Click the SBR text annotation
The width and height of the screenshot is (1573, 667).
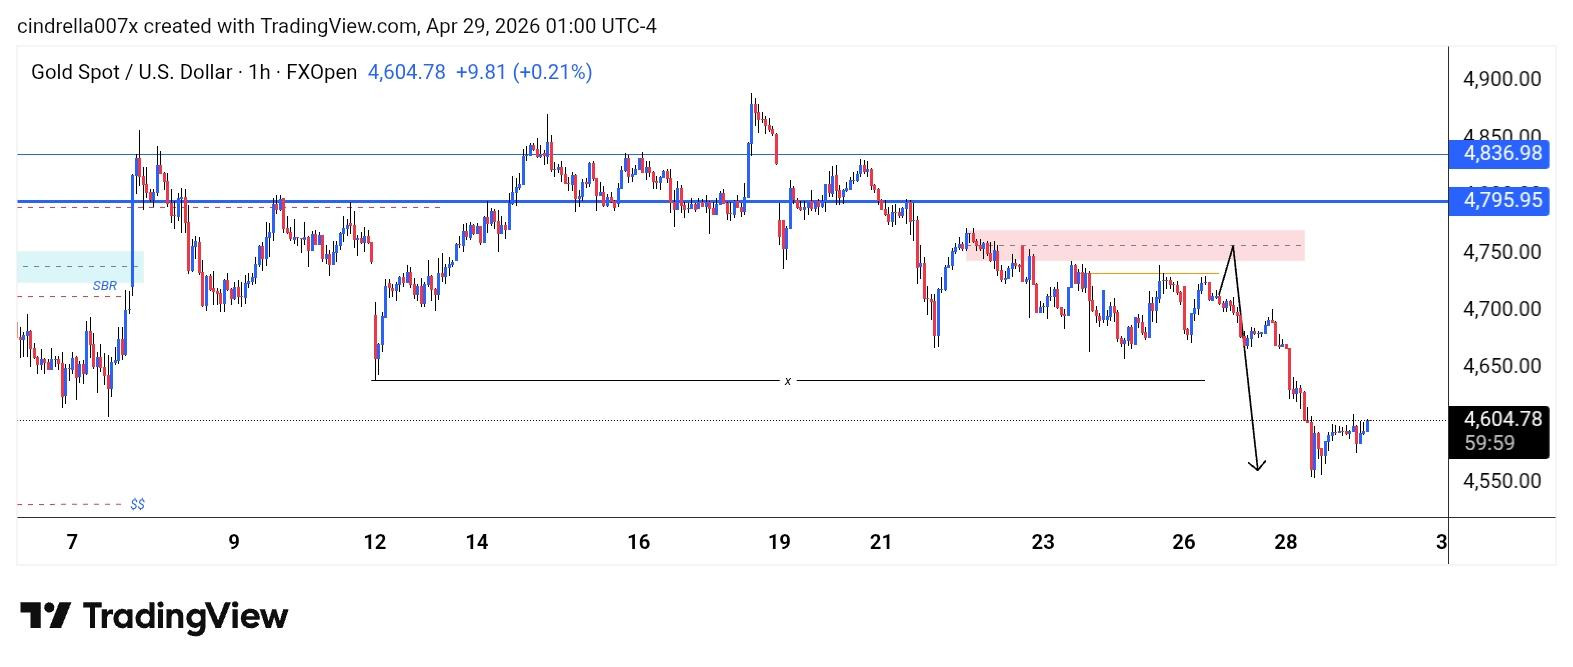(104, 286)
